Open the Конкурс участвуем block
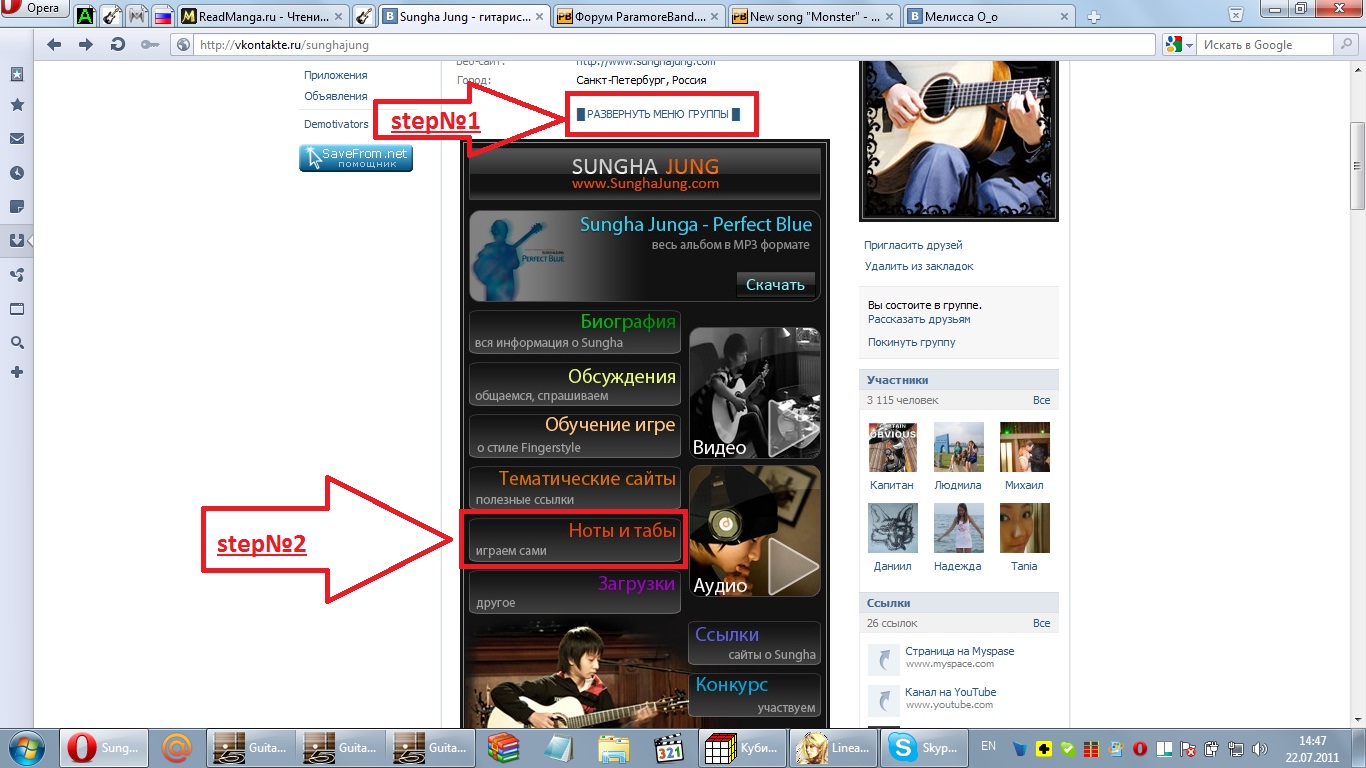 (754, 695)
